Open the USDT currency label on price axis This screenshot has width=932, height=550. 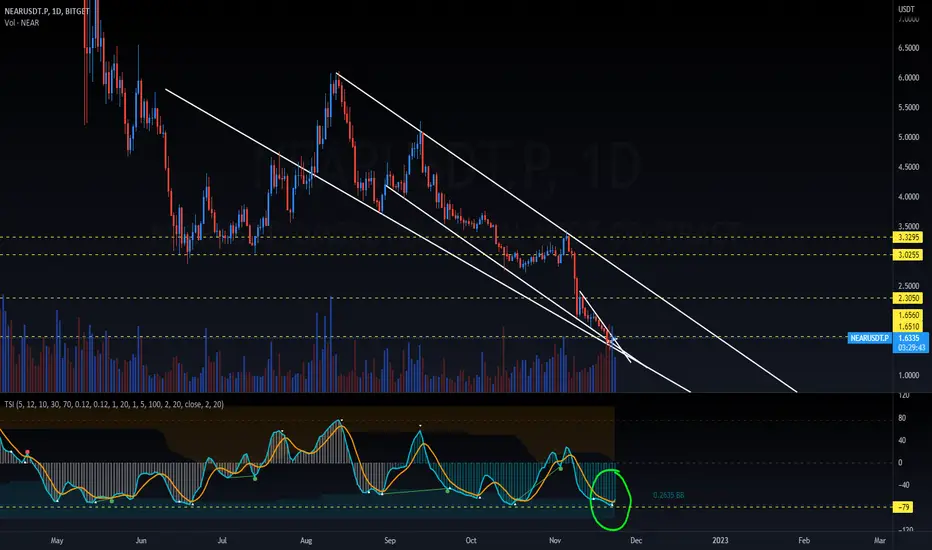(906, 9)
